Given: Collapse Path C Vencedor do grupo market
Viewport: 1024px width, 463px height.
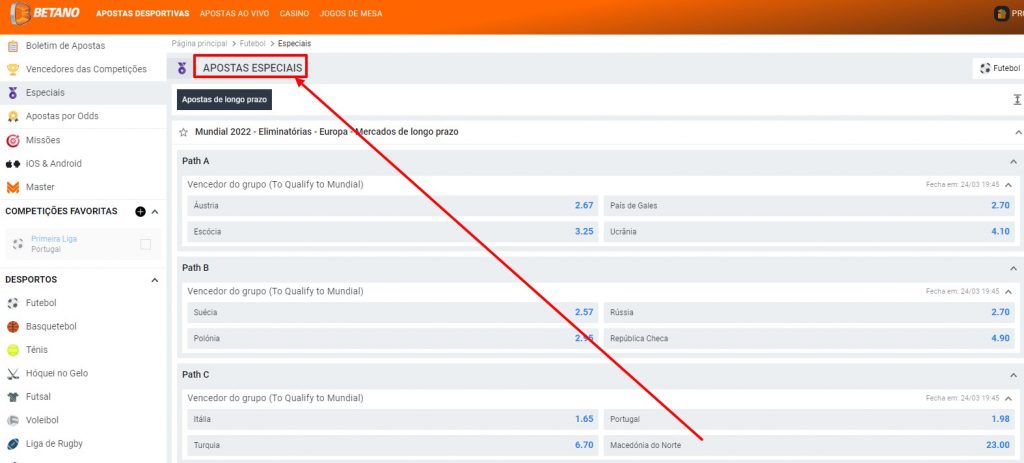Looking at the screenshot, I should 1008,398.
